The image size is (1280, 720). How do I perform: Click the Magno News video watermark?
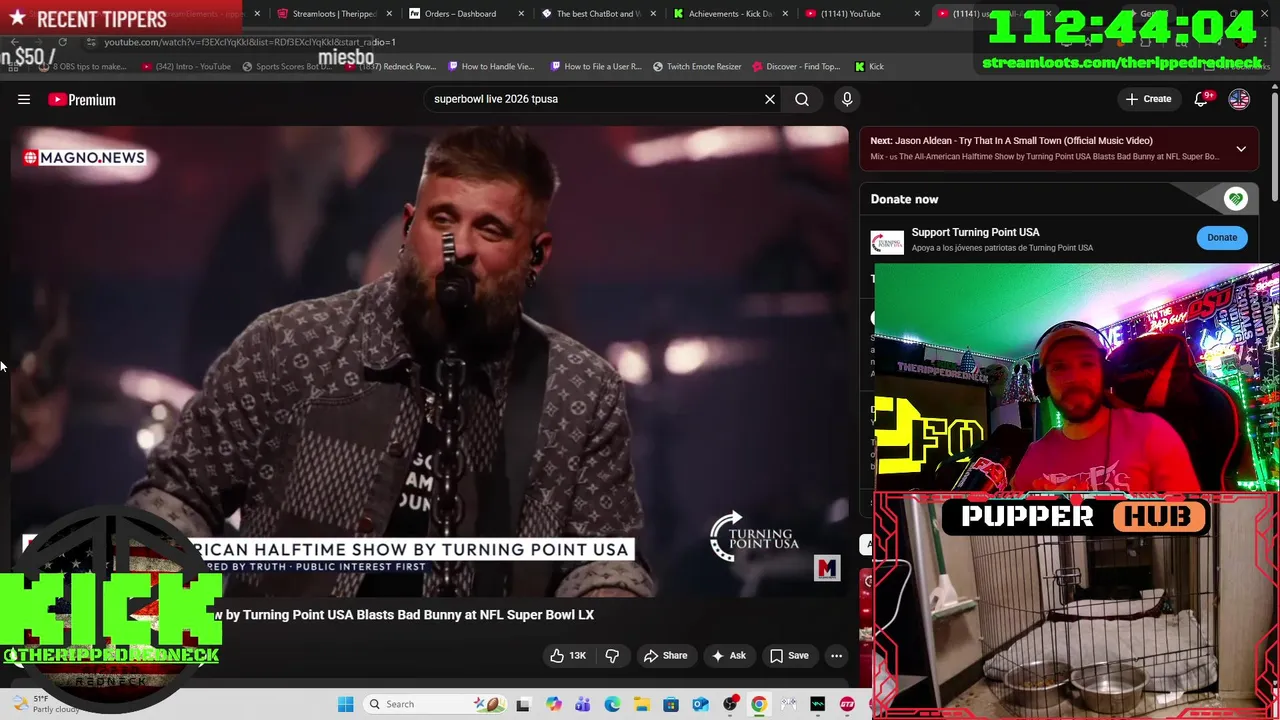click(x=84, y=157)
